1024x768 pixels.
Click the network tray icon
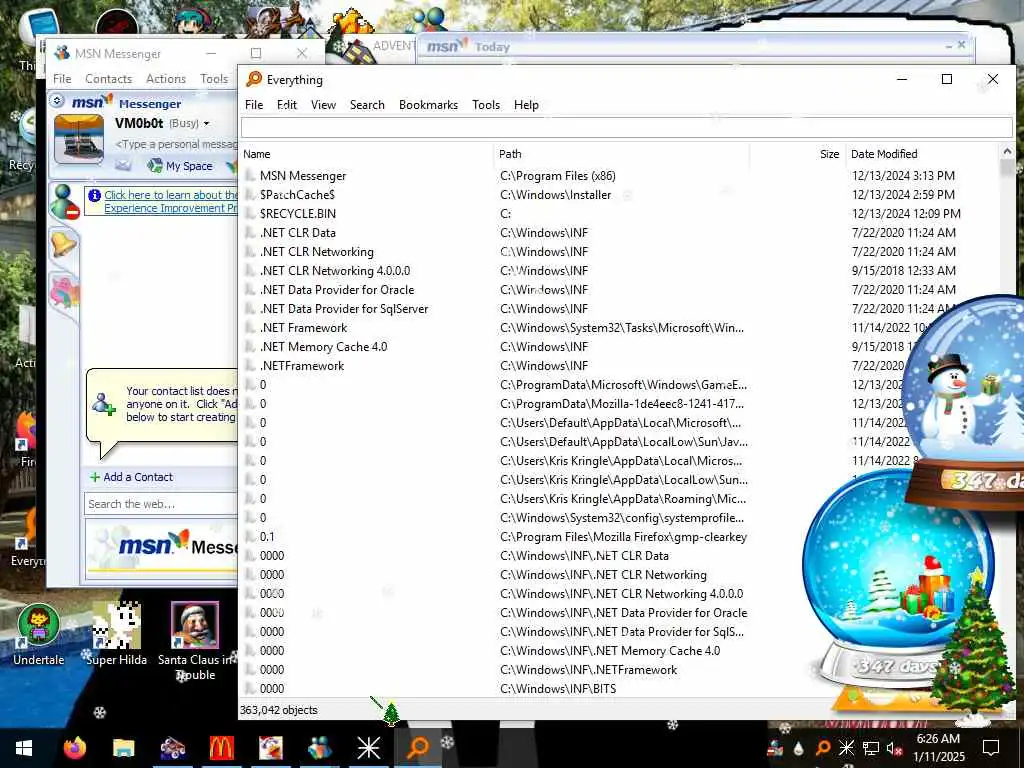coord(871,748)
